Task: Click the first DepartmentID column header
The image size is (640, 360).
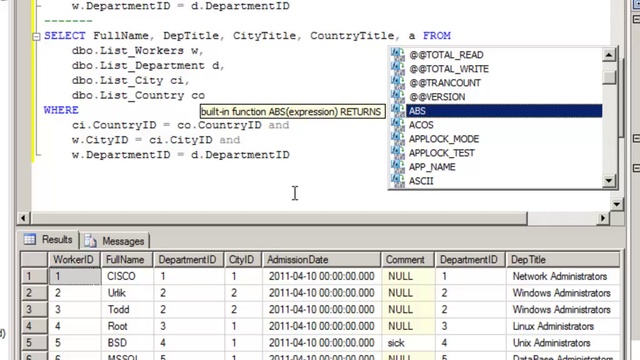Action: [189, 260]
